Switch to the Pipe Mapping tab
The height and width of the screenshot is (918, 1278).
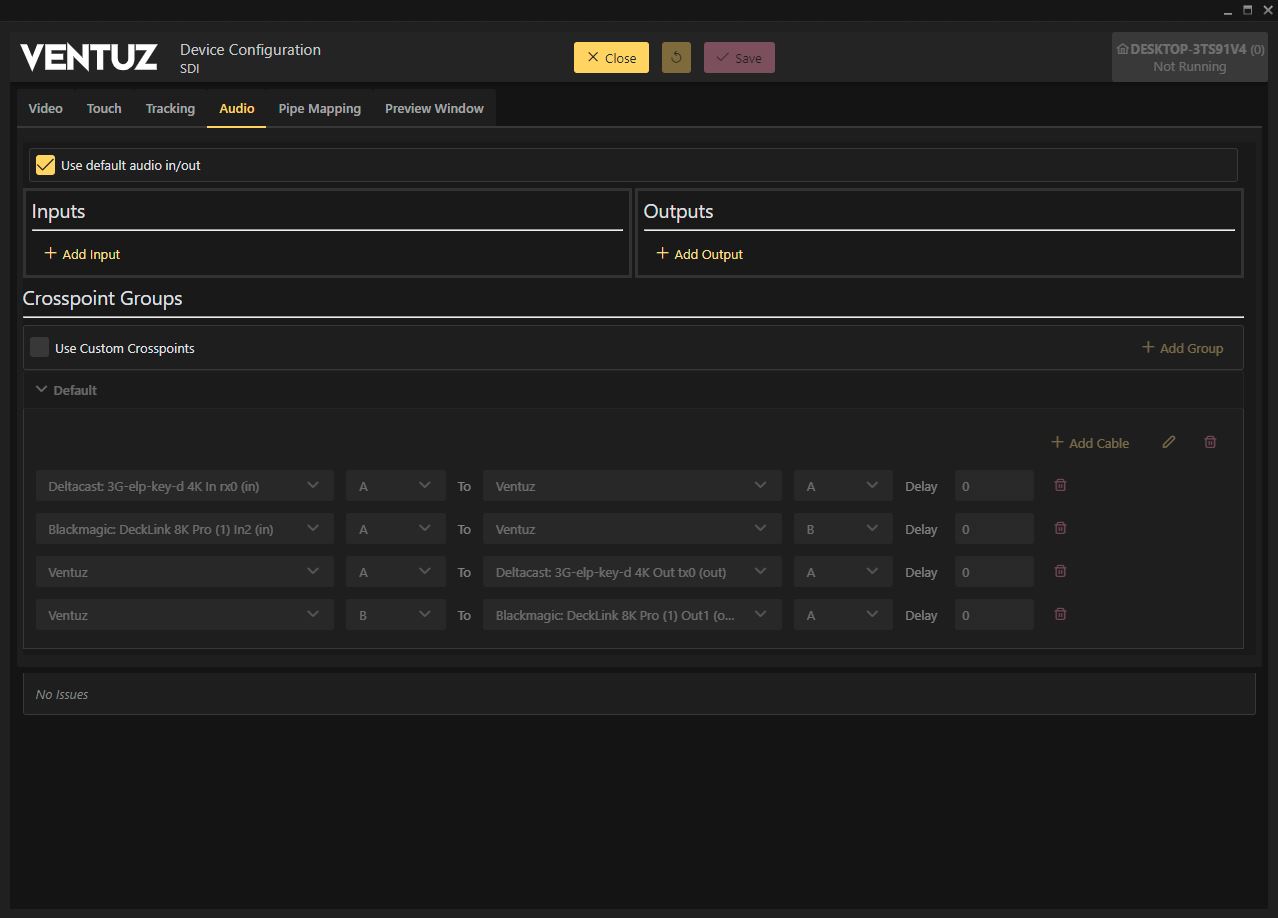pyautogui.click(x=319, y=108)
